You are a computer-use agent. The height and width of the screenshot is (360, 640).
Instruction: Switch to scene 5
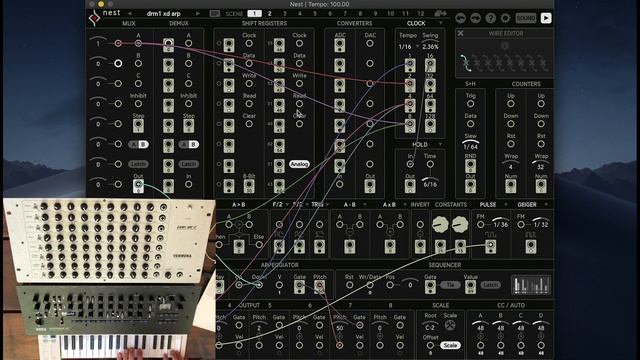(x=315, y=13)
